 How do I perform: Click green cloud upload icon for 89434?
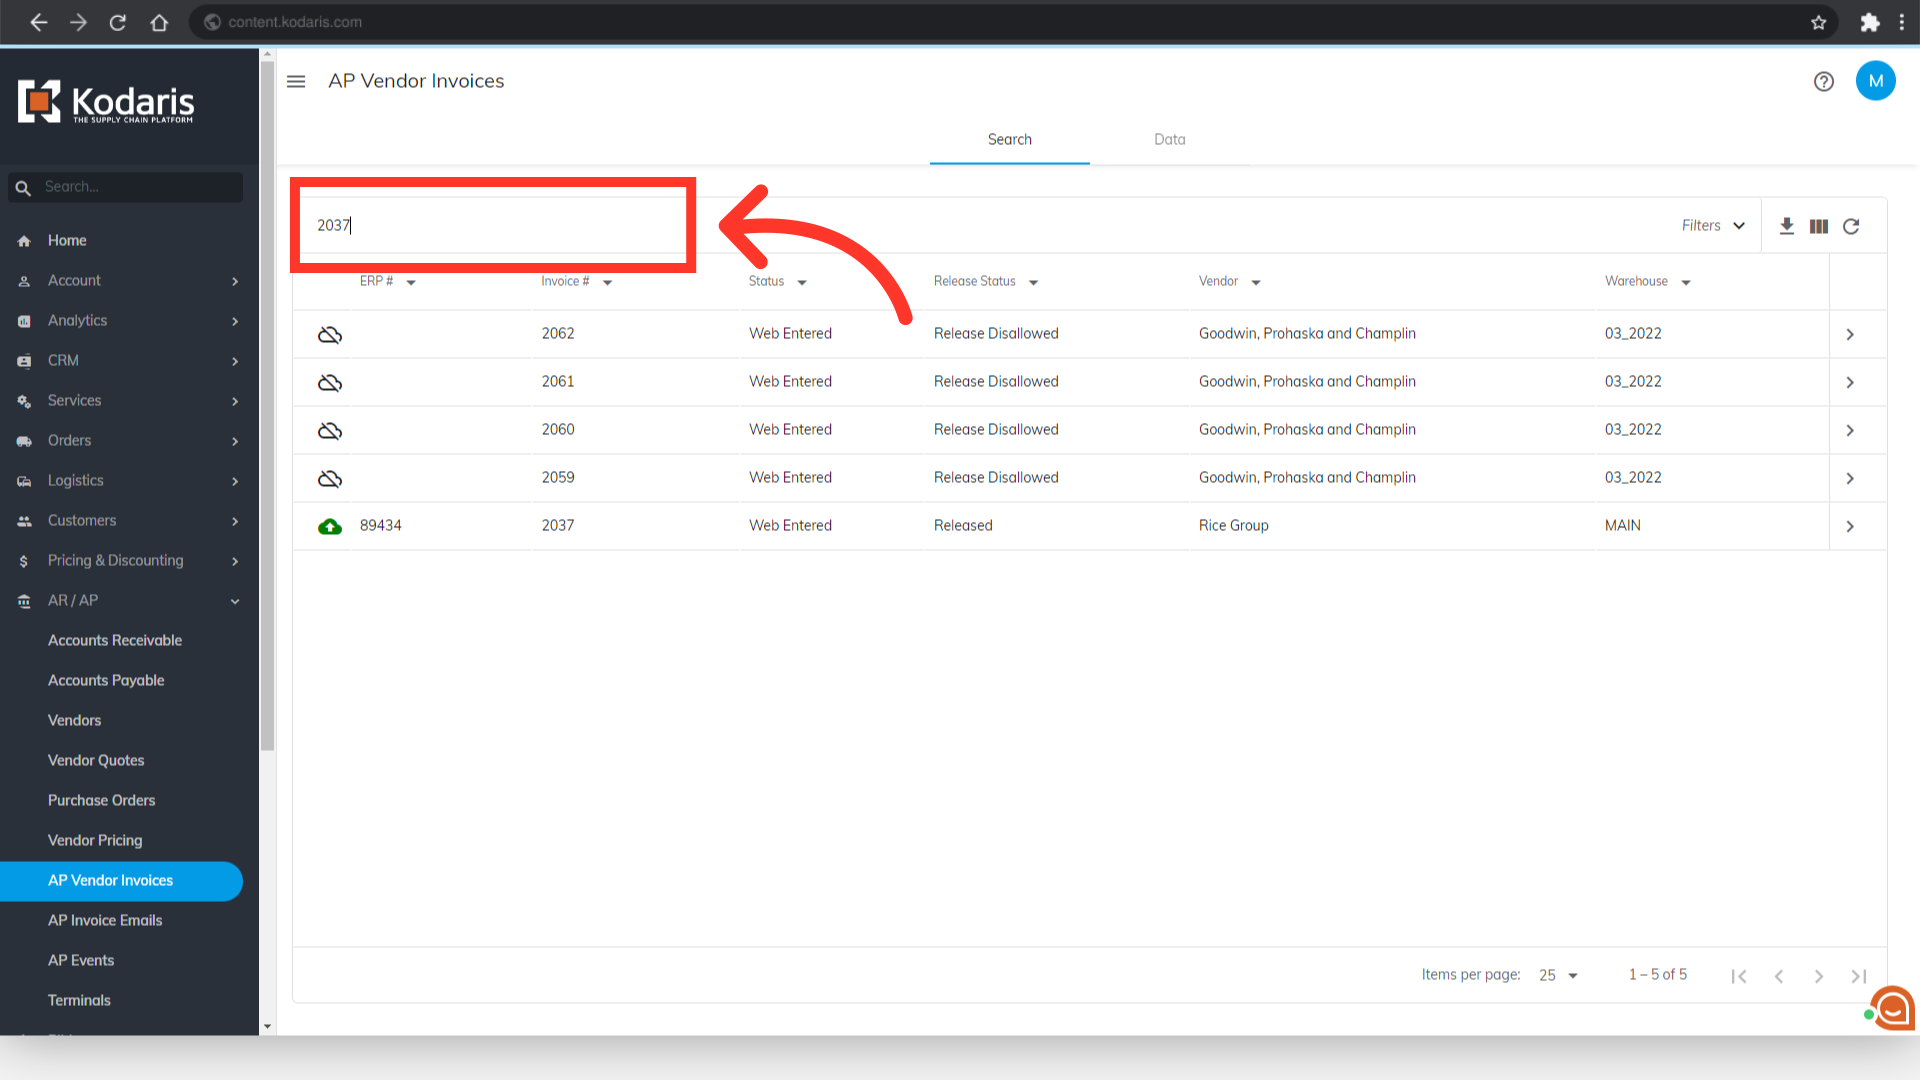click(330, 526)
